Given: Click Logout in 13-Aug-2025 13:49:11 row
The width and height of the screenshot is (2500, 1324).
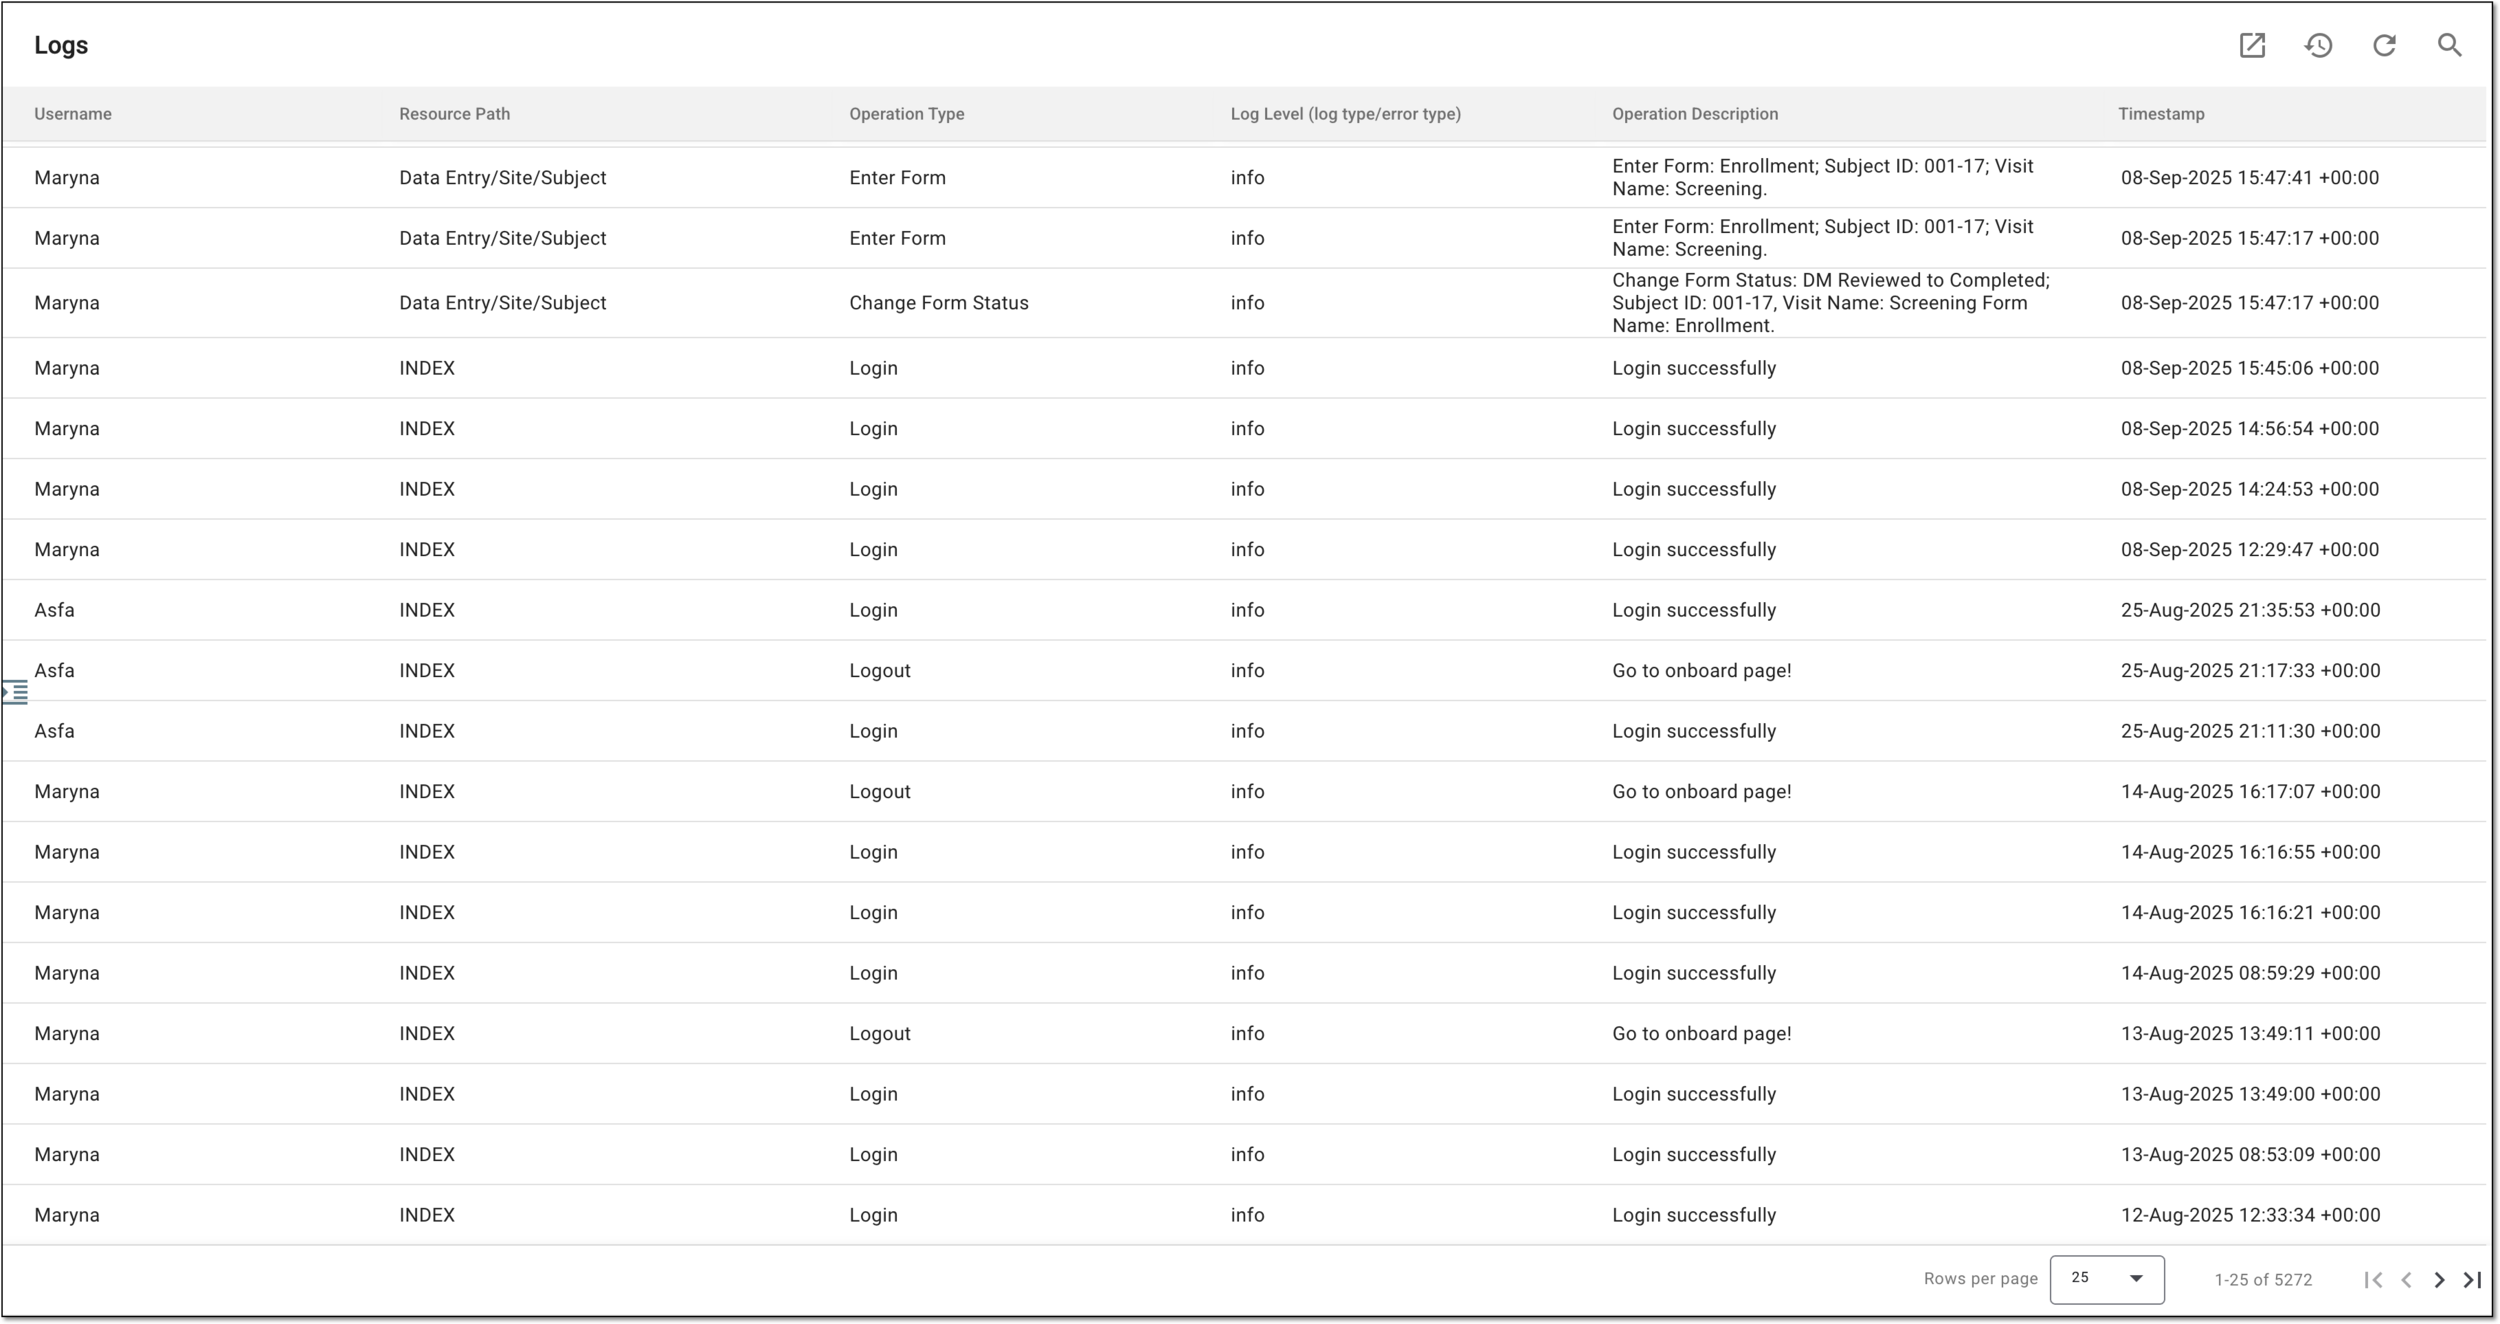Looking at the screenshot, I should tap(880, 1034).
